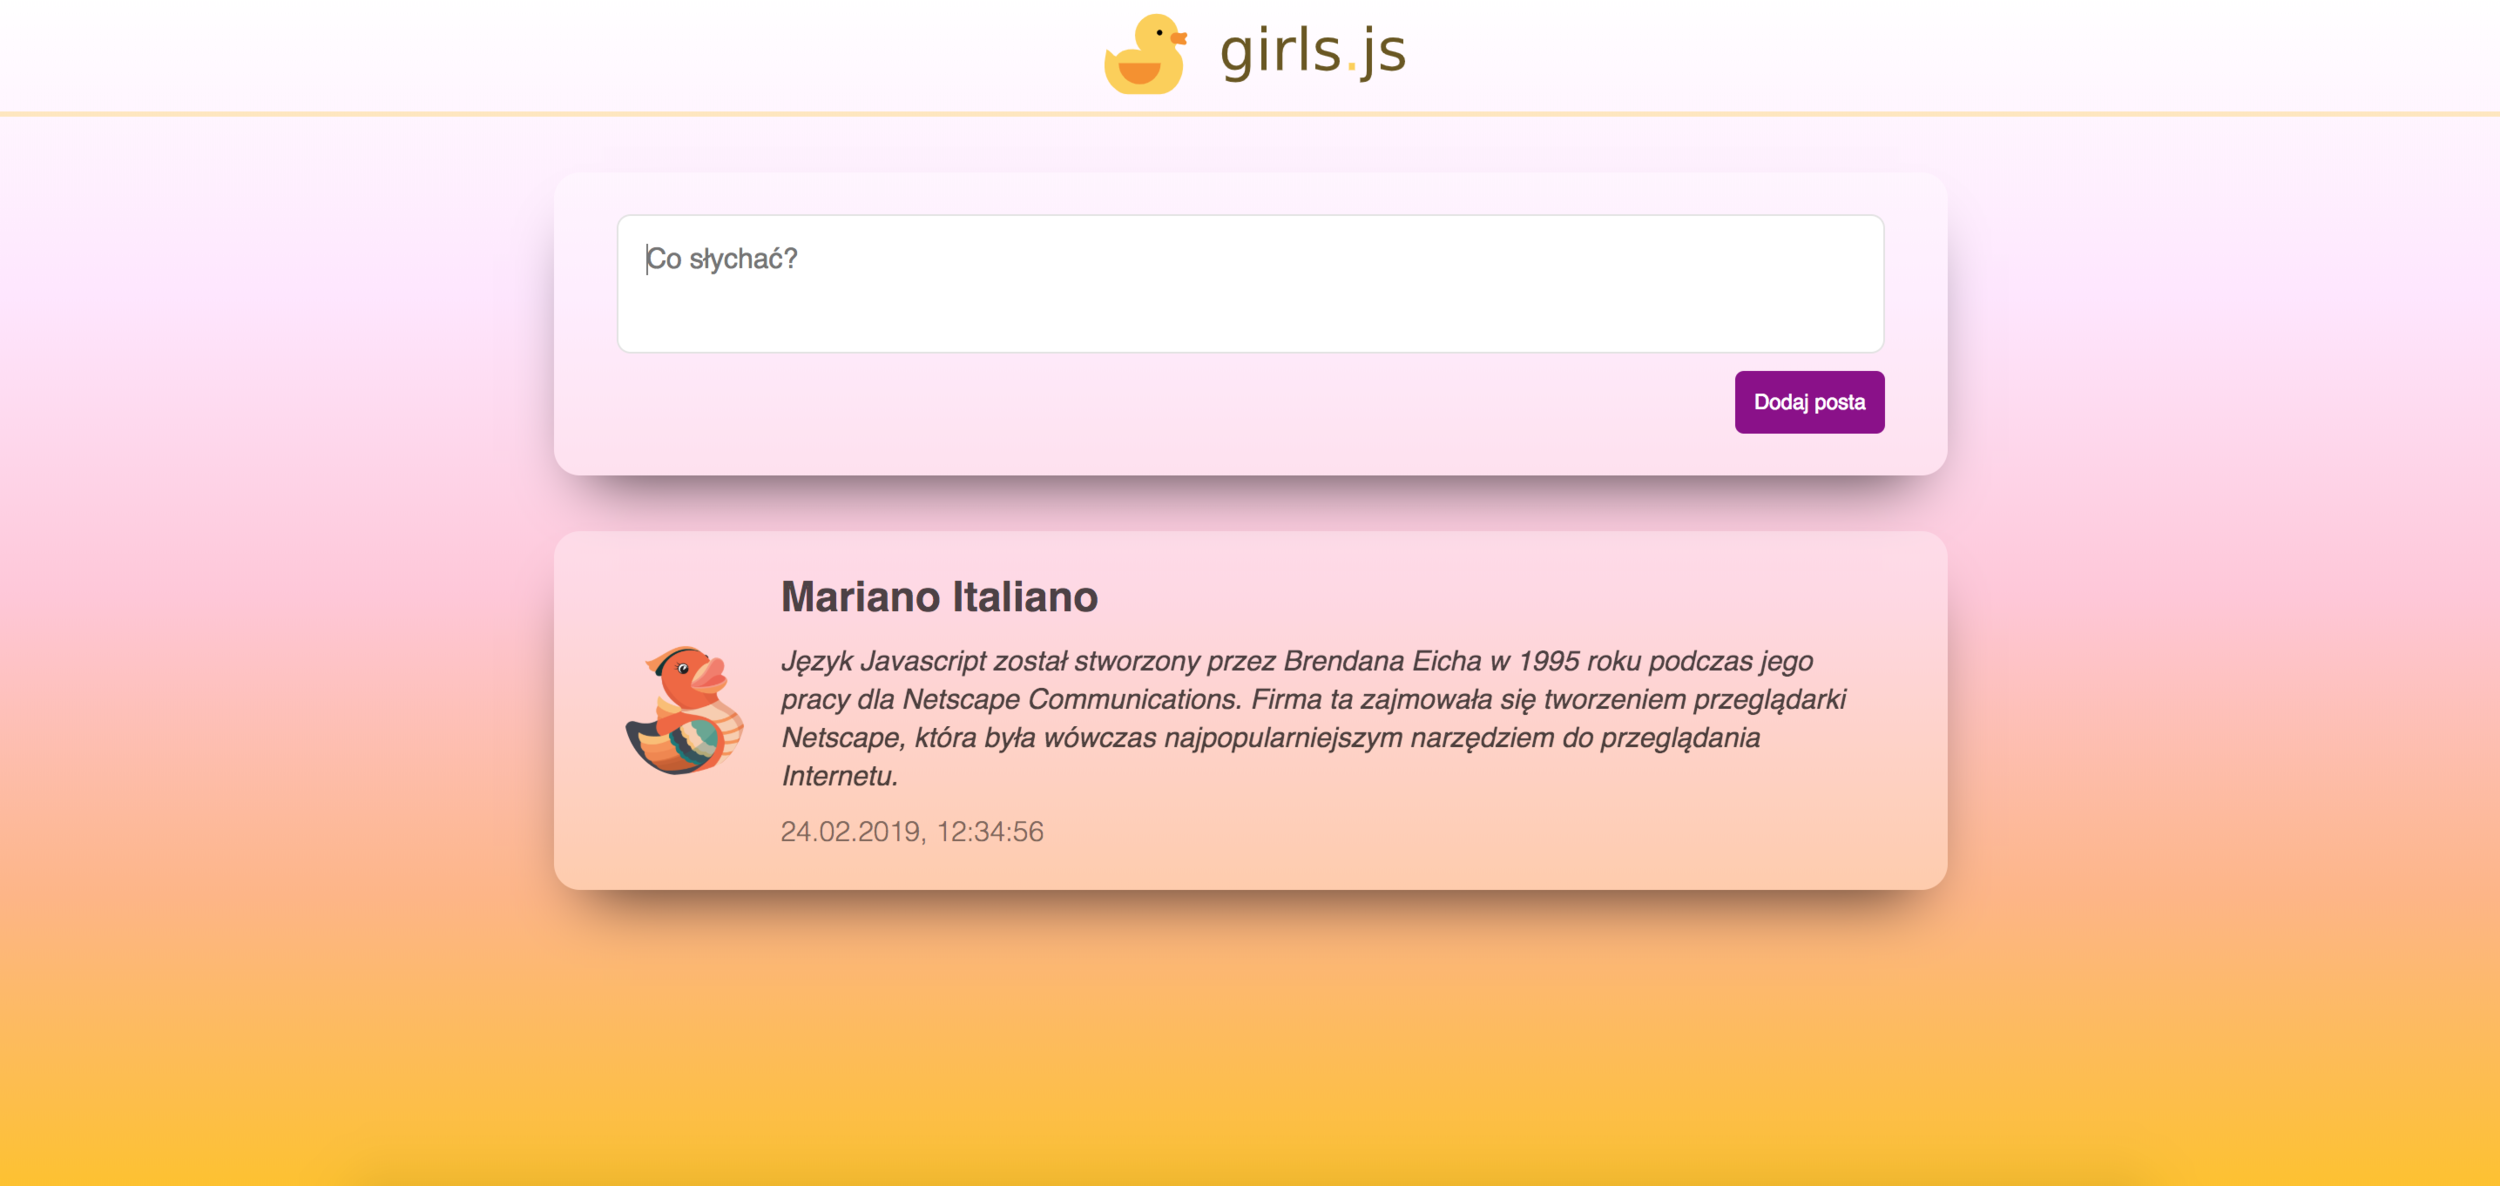Image resolution: width=2500 pixels, height=1186 pixels.
Task: Click "Javascript" in the post text
Action: pos(923,662)
